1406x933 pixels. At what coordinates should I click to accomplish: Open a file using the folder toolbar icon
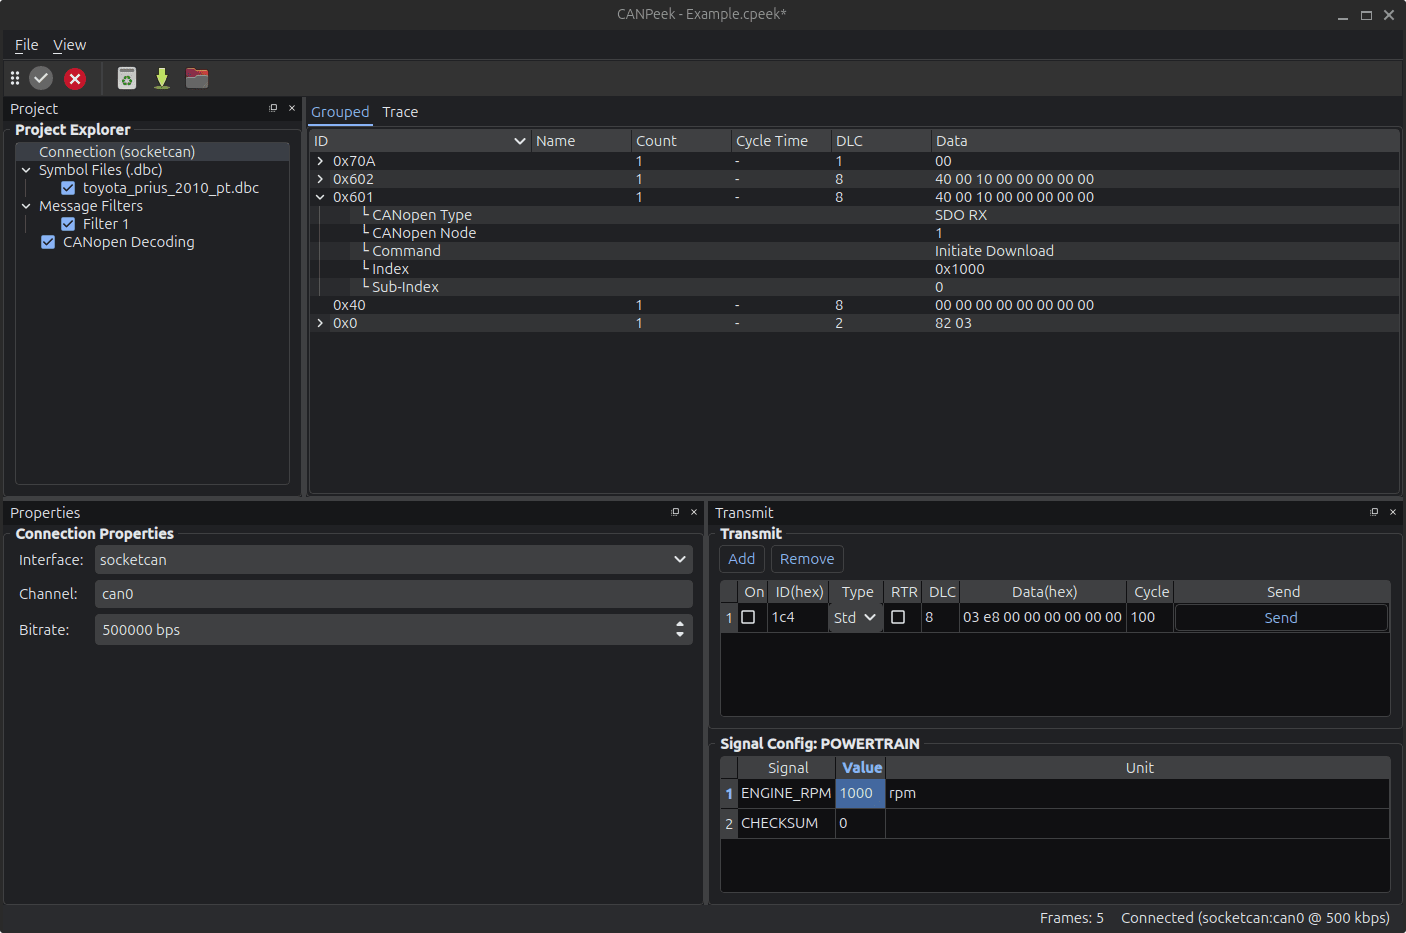click(x=196, y=78)
